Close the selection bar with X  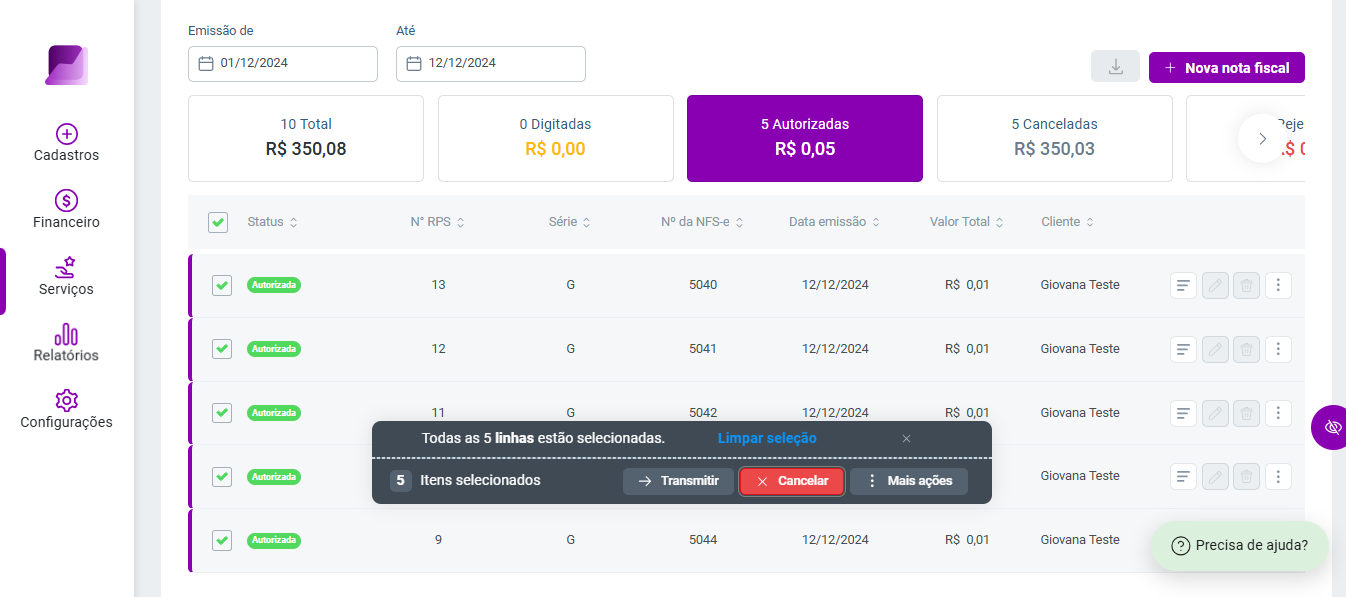[906, 438]
